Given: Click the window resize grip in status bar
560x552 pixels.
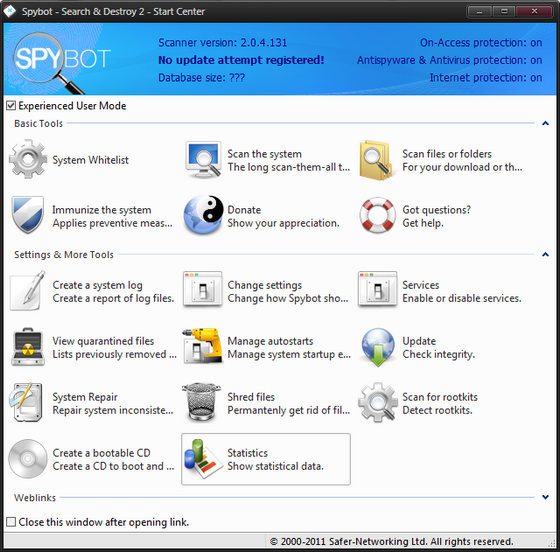Looking at the screenshot, I should pos(551,543).
